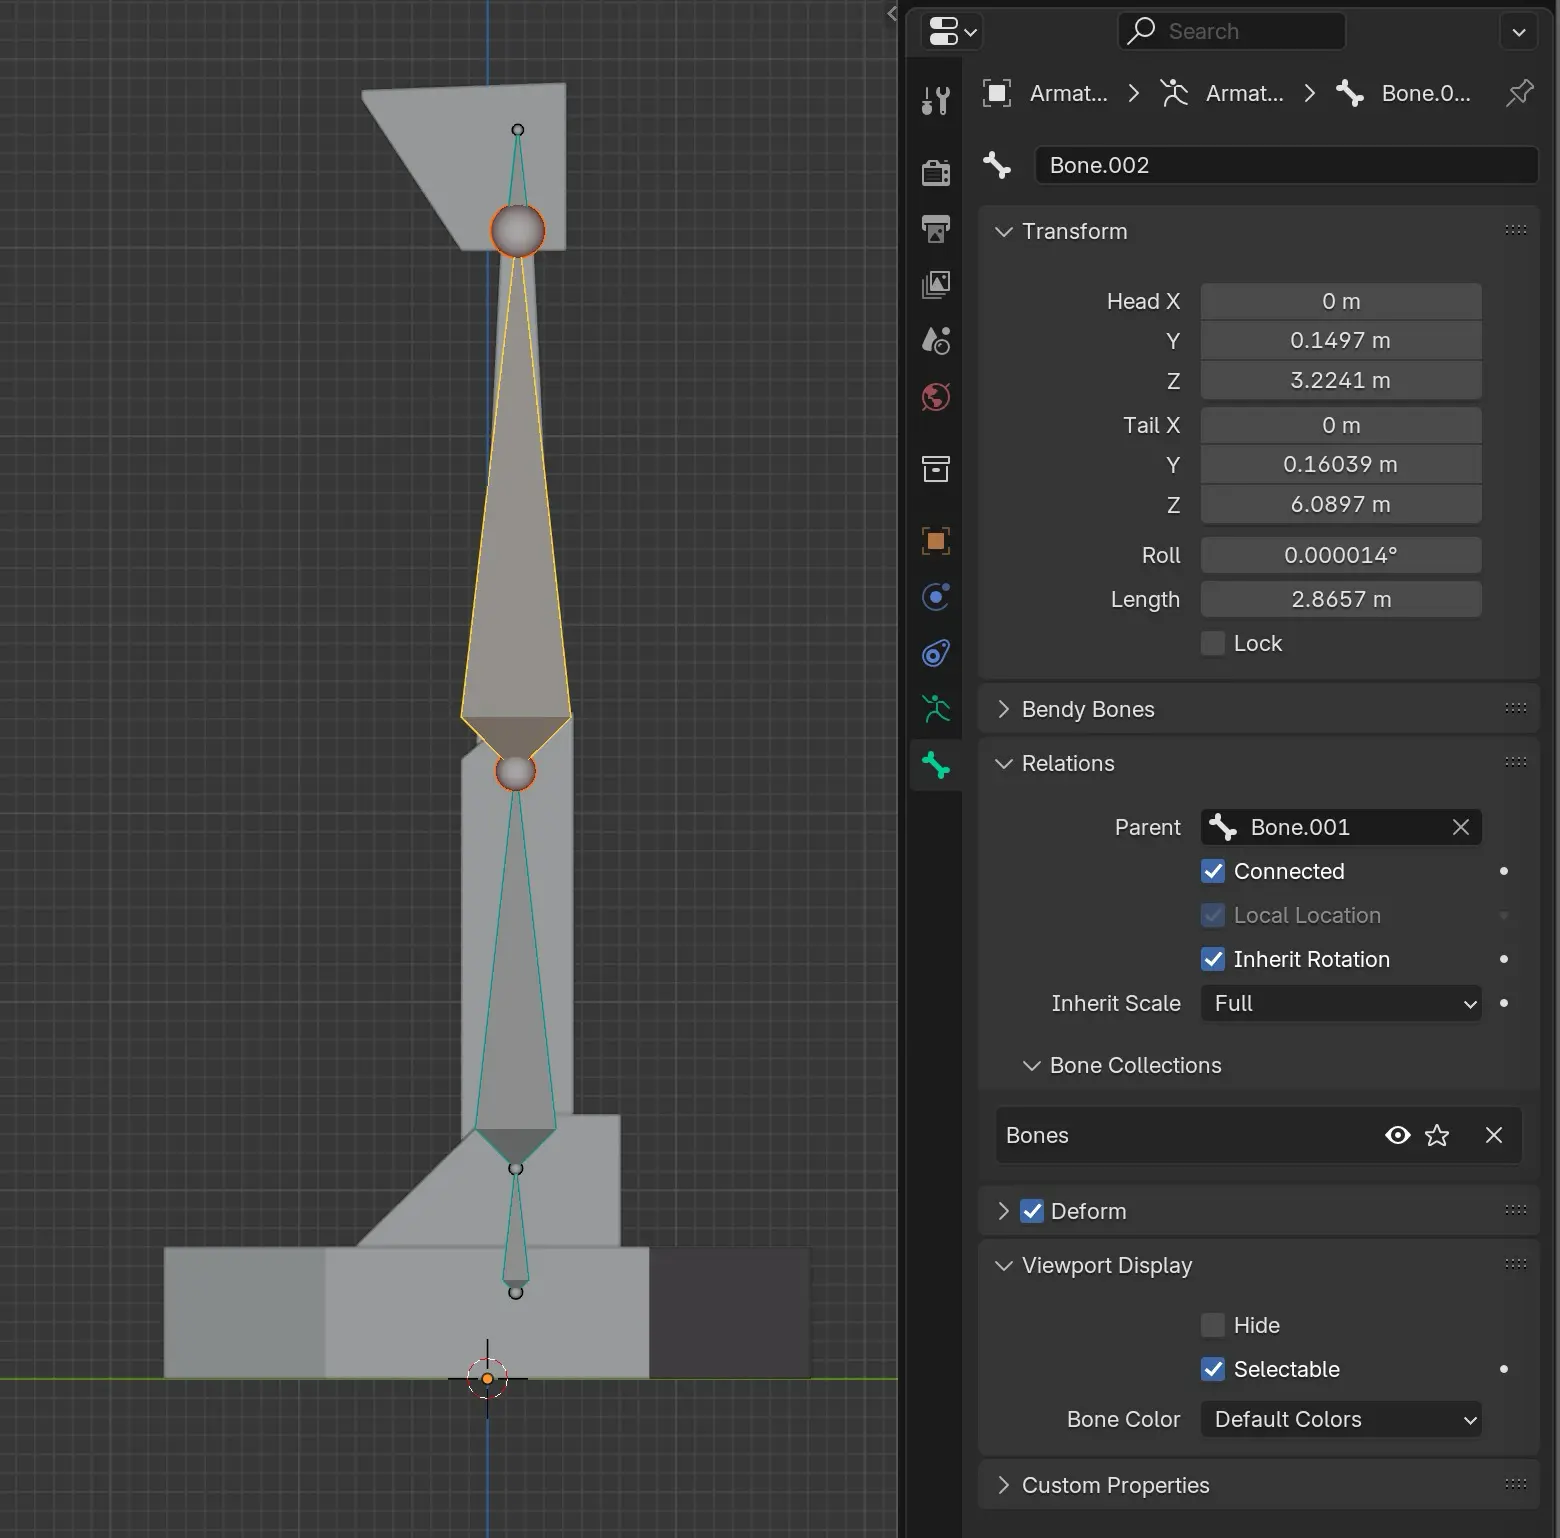Viewport: 1560px width, 1538px height.
Task: Click the Roll value field
Action: pyautogui.click(x=1340, y=555)
